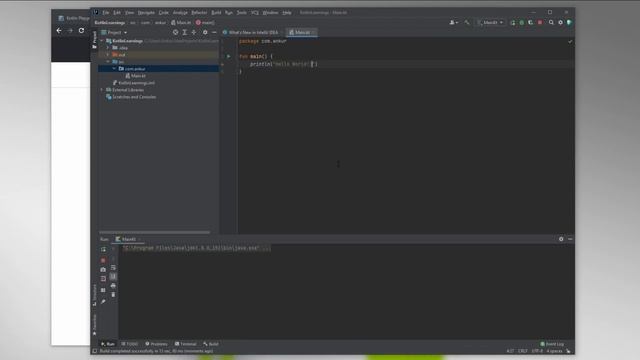Screen dimensions: 640x360
Task: Toggle scroll to end in Run console
Action: (113, 277)
